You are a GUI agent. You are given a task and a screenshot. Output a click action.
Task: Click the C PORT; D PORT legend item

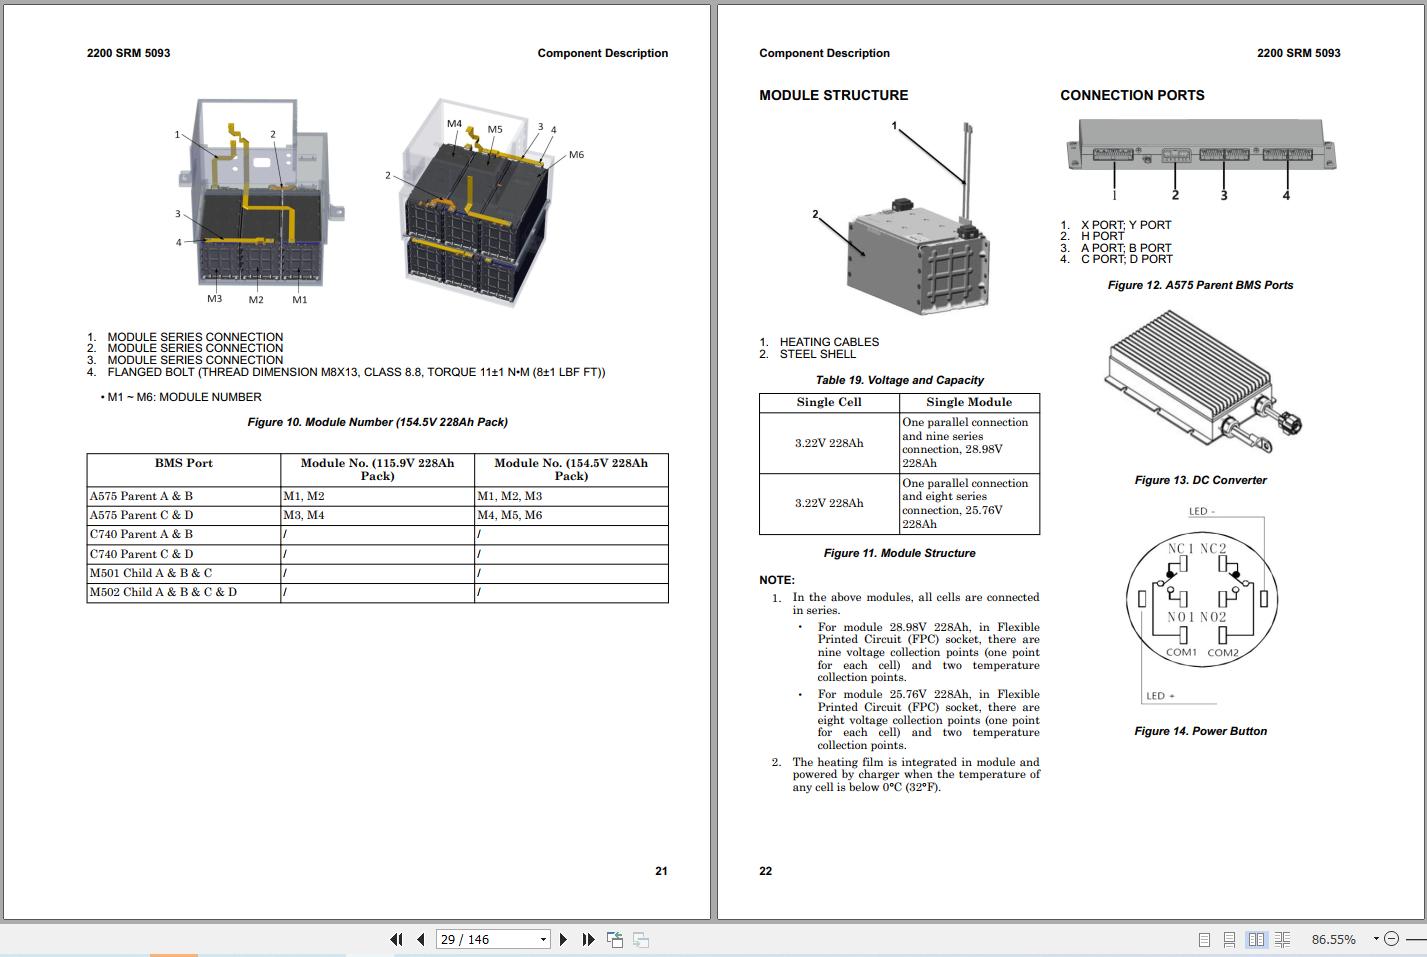point(1127,259)
